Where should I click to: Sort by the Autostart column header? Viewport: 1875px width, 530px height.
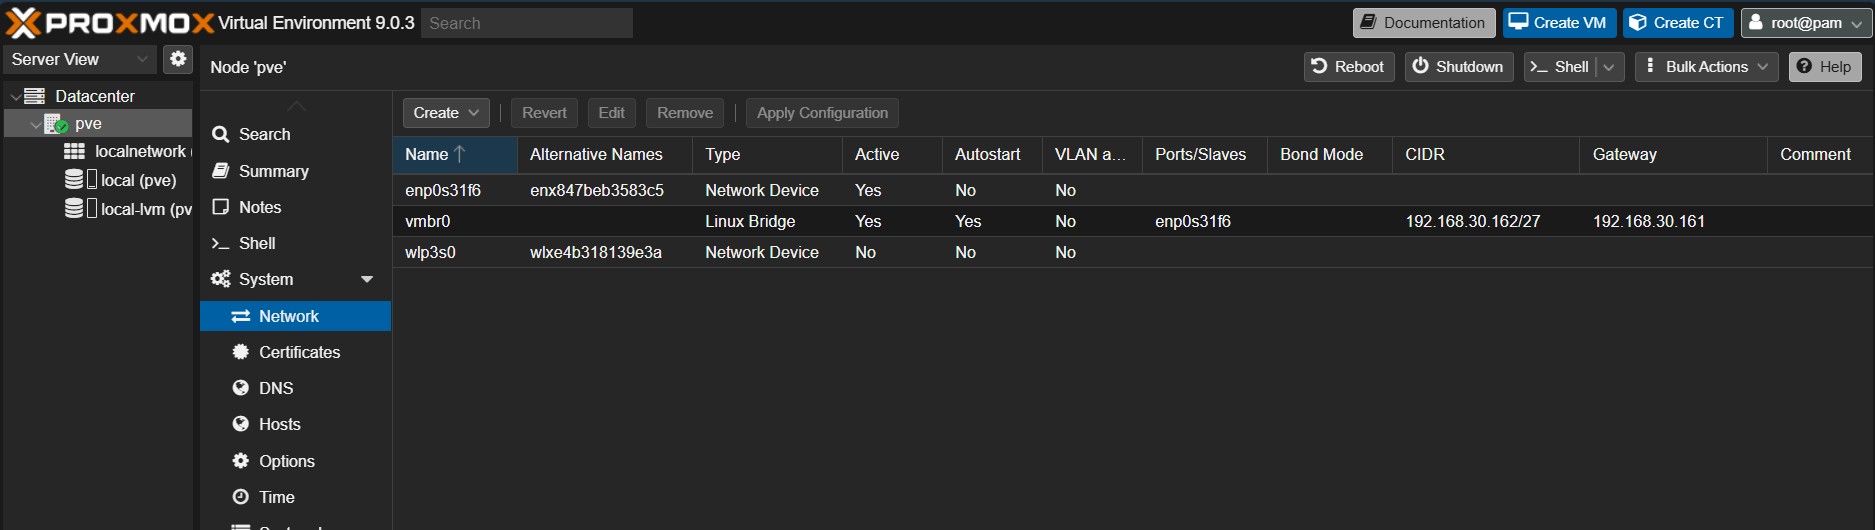992,155
